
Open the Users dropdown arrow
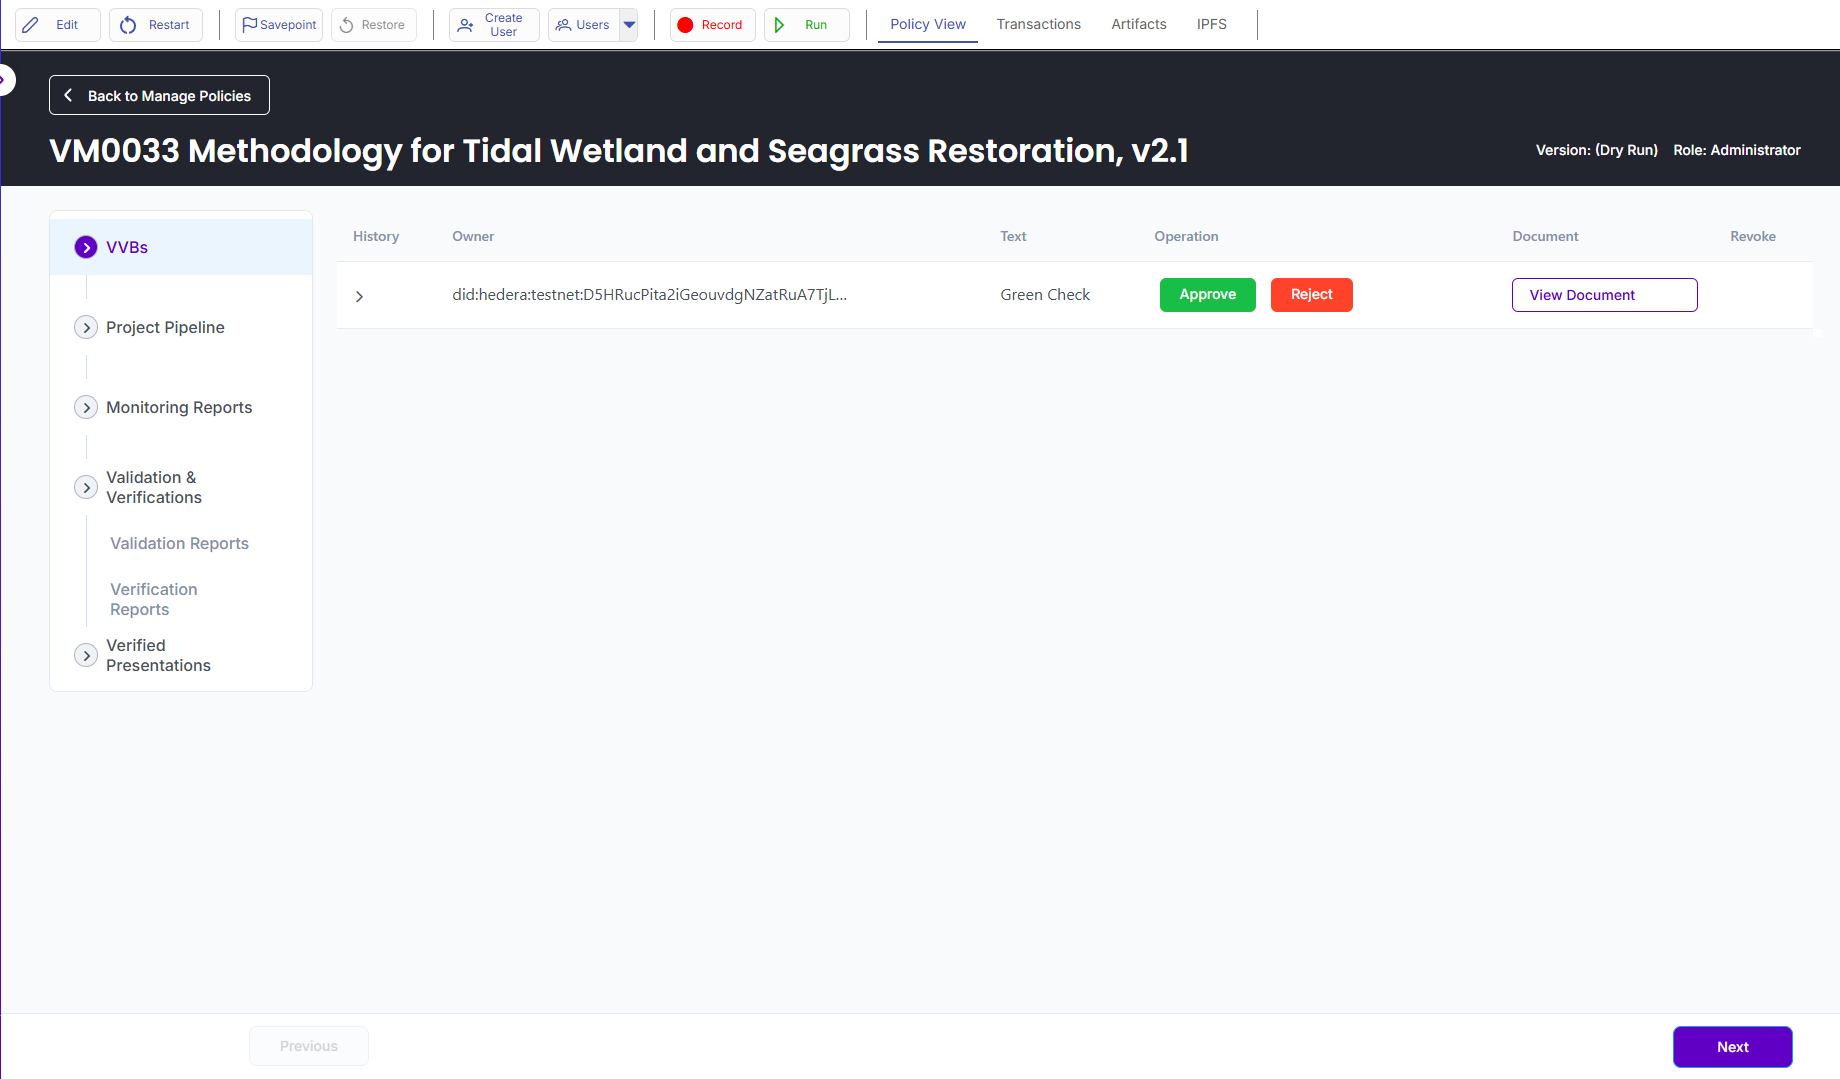[629, 25]
